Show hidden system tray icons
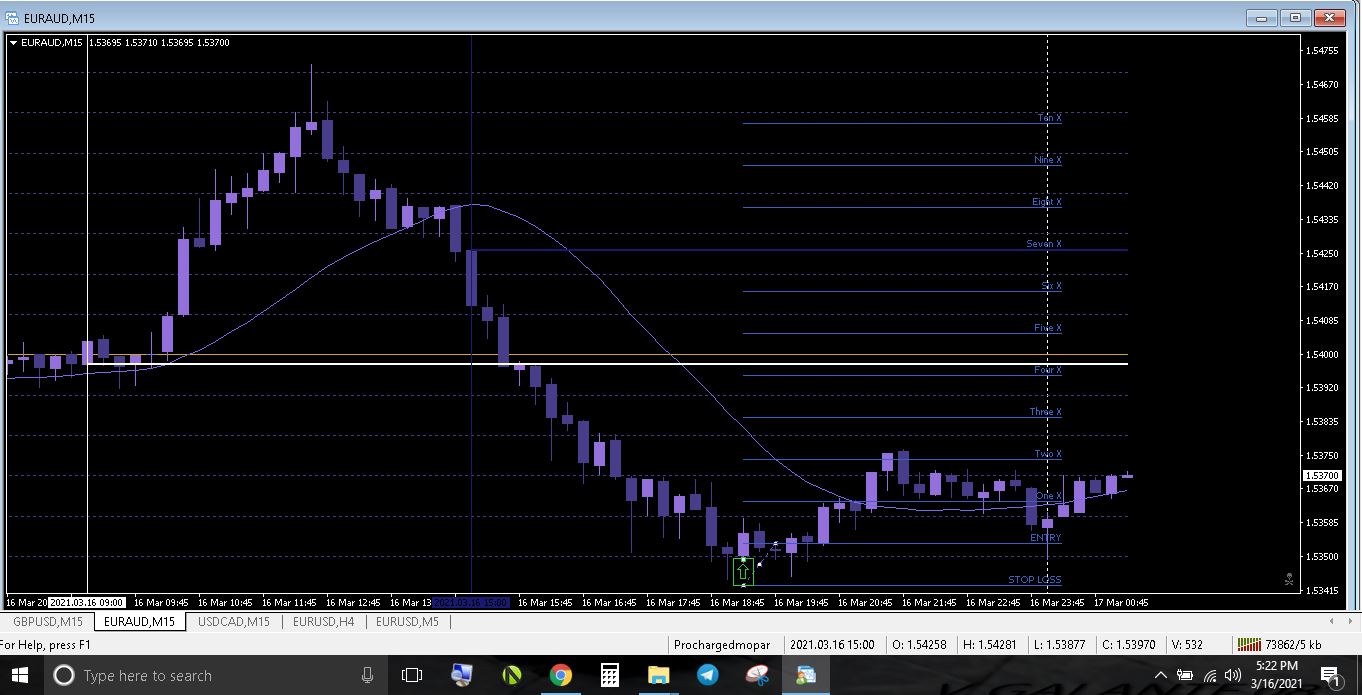This screenshot has height=695, width=1362. pyautogui.click(x=1160, y=675)
